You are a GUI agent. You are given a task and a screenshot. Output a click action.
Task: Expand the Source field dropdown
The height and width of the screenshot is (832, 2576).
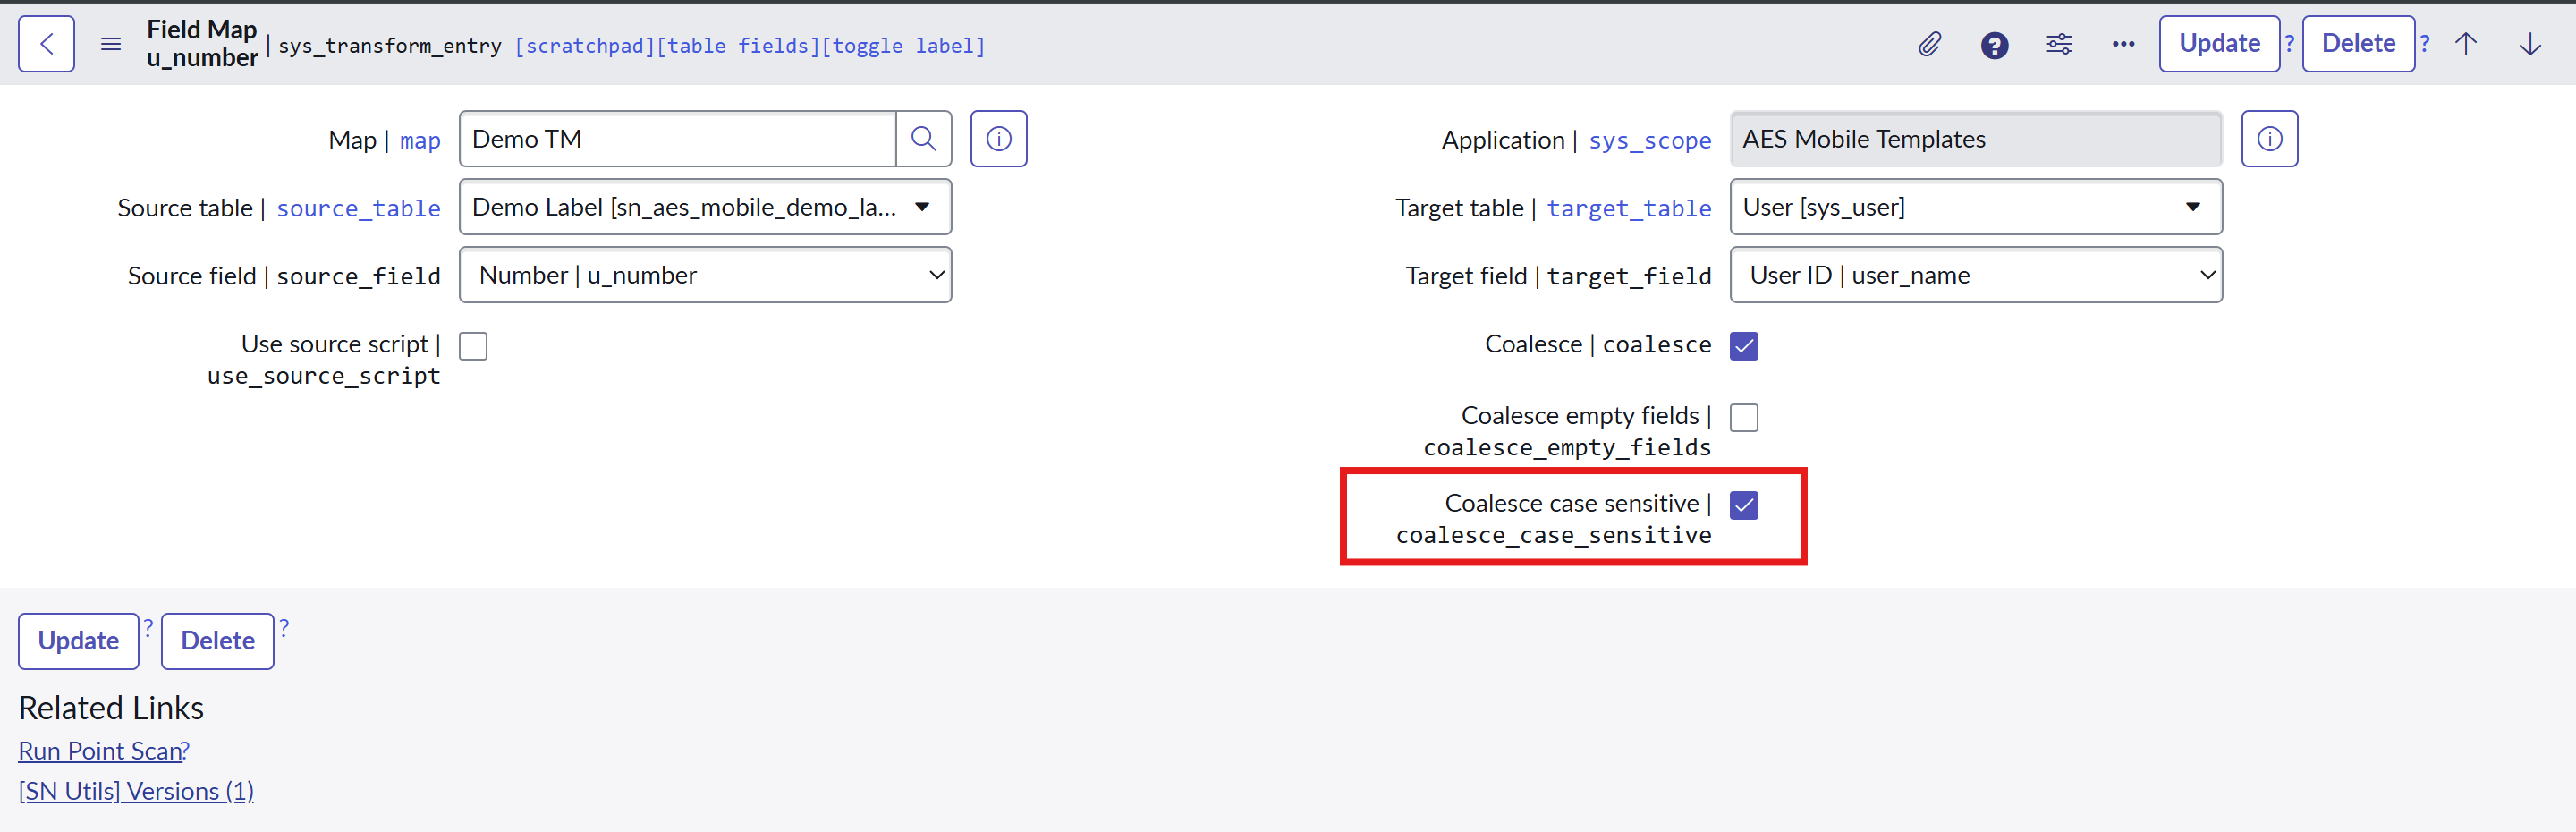coord(705,275)
